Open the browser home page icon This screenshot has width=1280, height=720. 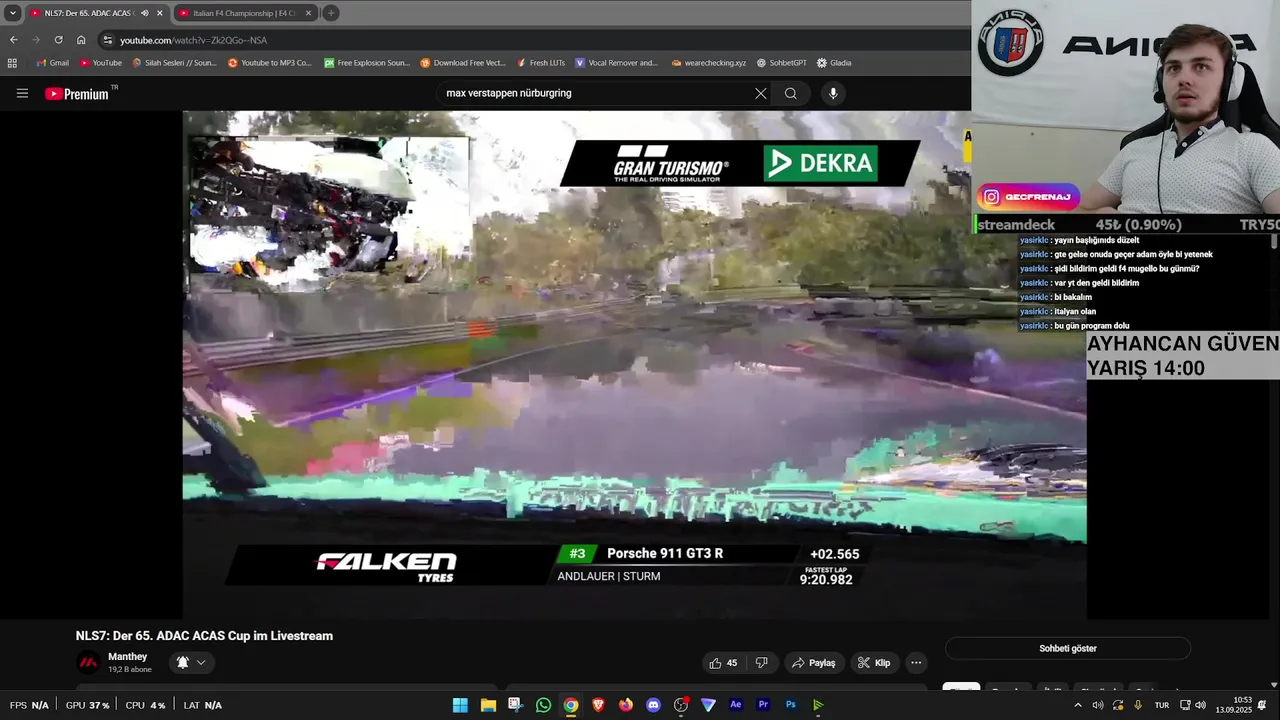[x=81, y=40]
